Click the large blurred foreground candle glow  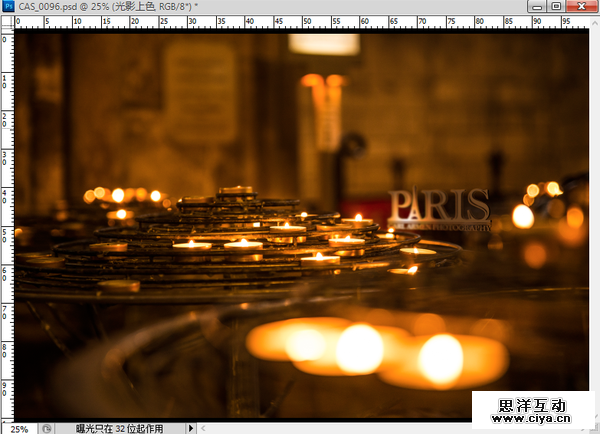[360, 348]
